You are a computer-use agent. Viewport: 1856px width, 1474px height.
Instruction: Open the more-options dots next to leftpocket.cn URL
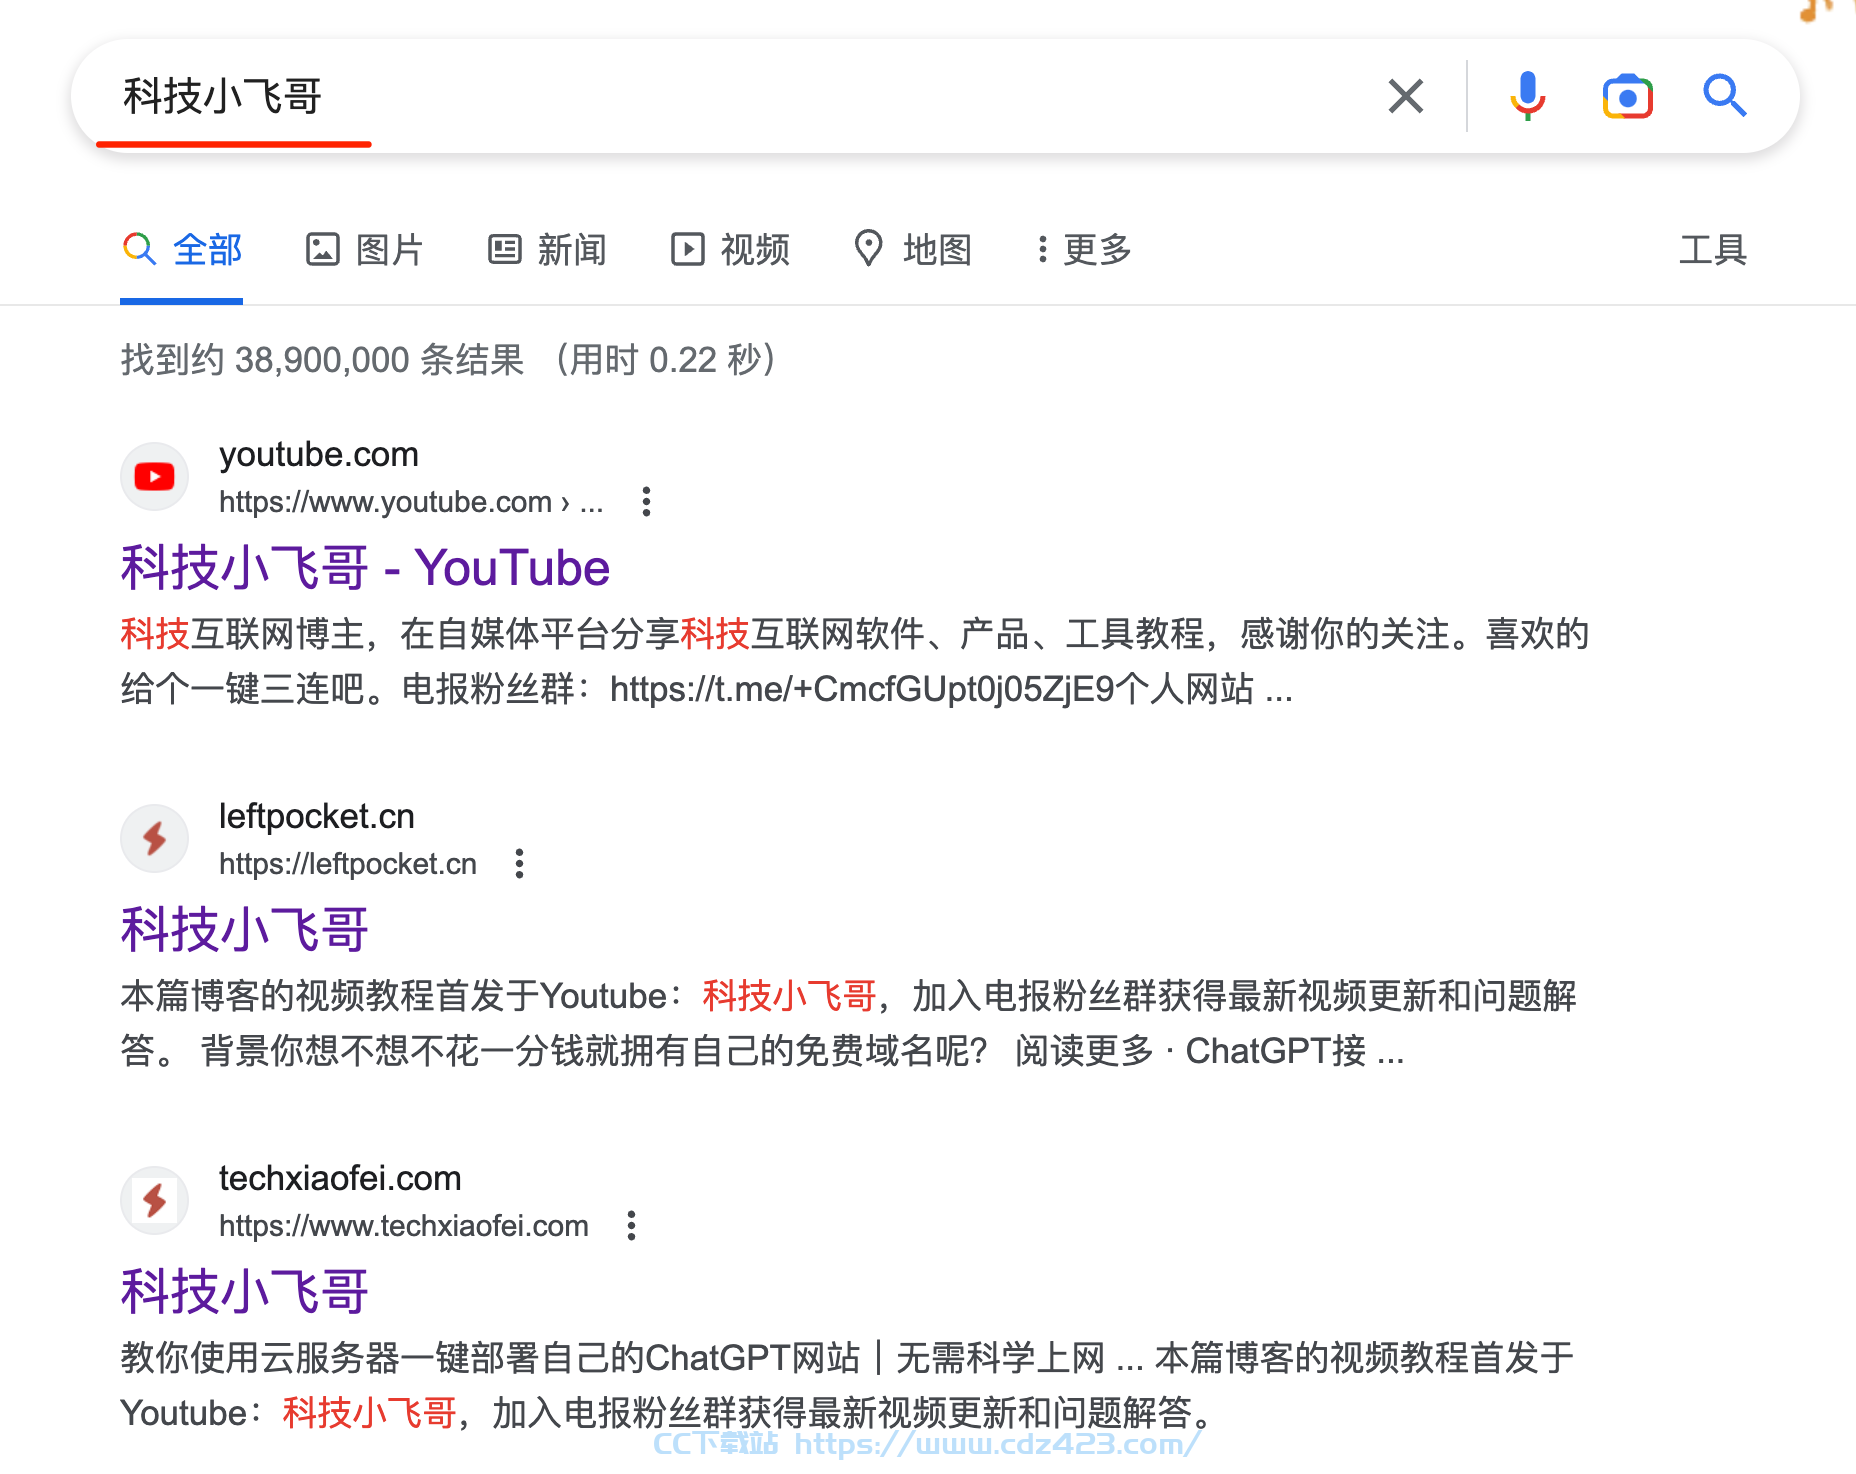point(519,863)
